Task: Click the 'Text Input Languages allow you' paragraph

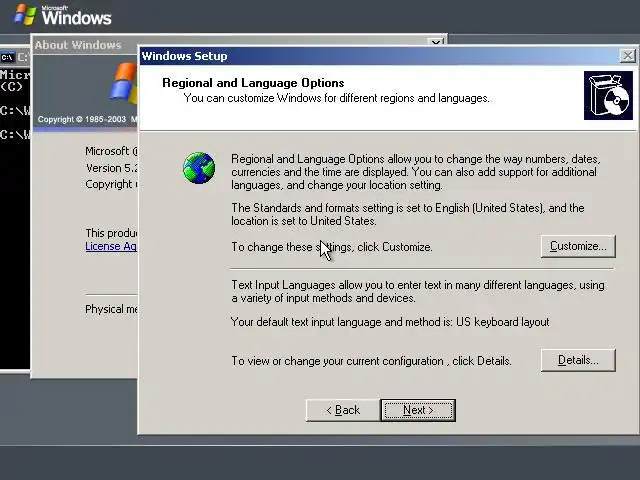Action: point(418,291)
